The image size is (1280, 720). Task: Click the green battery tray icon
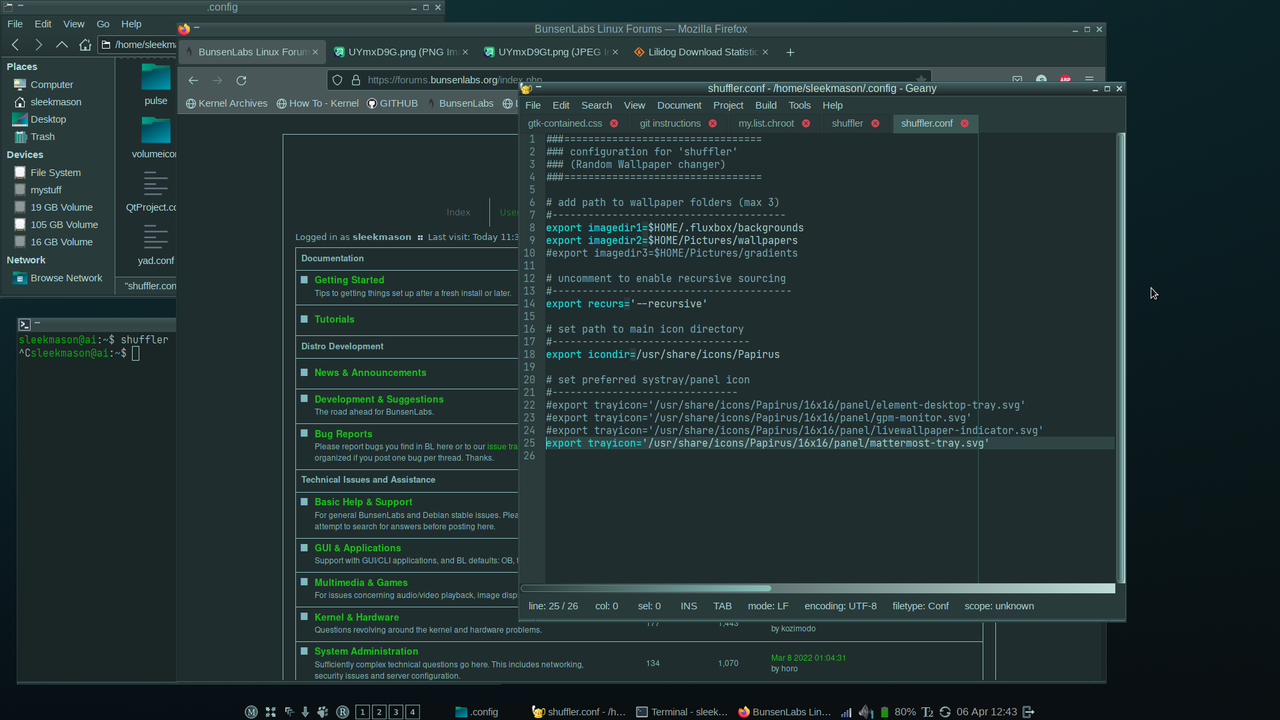884,712
